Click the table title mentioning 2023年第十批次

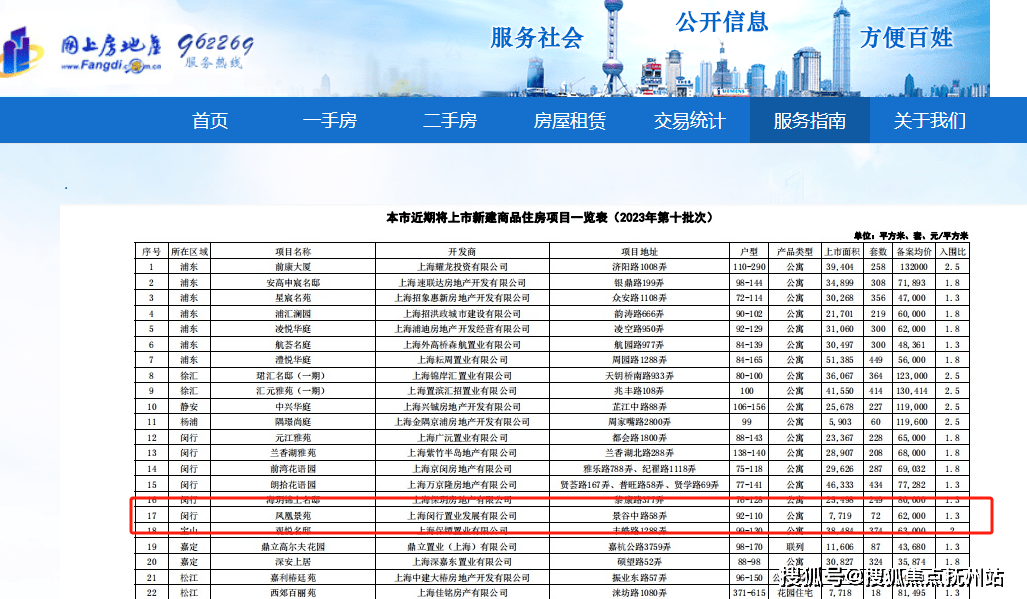pyautogui.click(x=550, y=217)
